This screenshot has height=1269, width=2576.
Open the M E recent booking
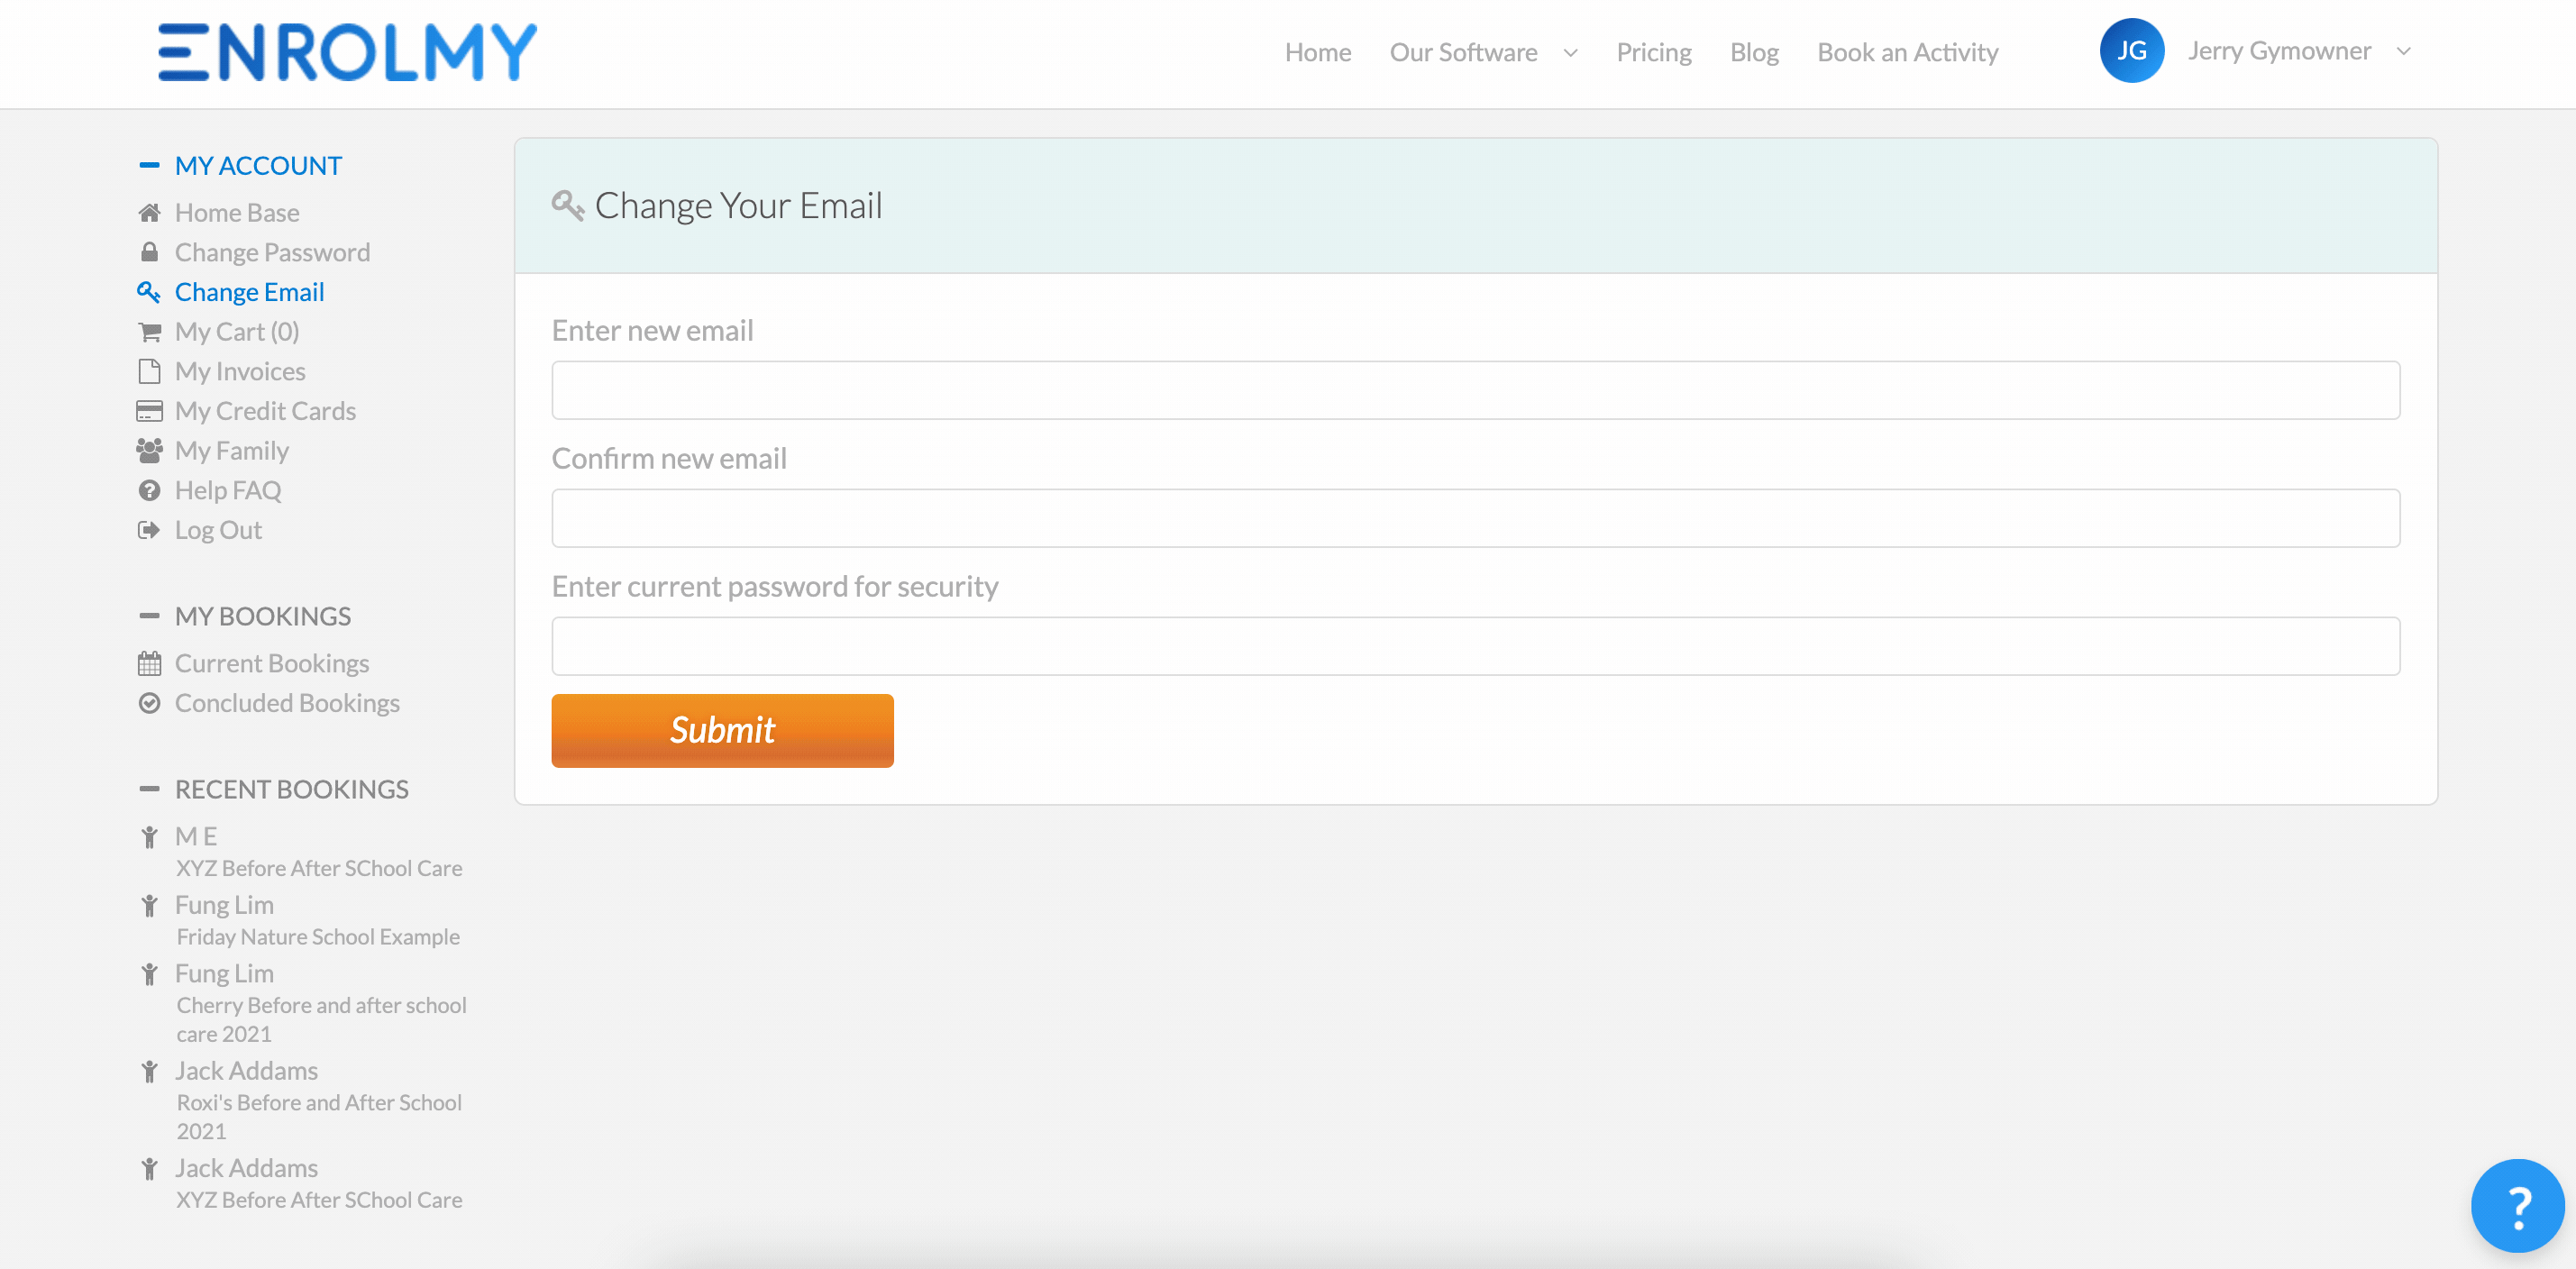point(196,836)
